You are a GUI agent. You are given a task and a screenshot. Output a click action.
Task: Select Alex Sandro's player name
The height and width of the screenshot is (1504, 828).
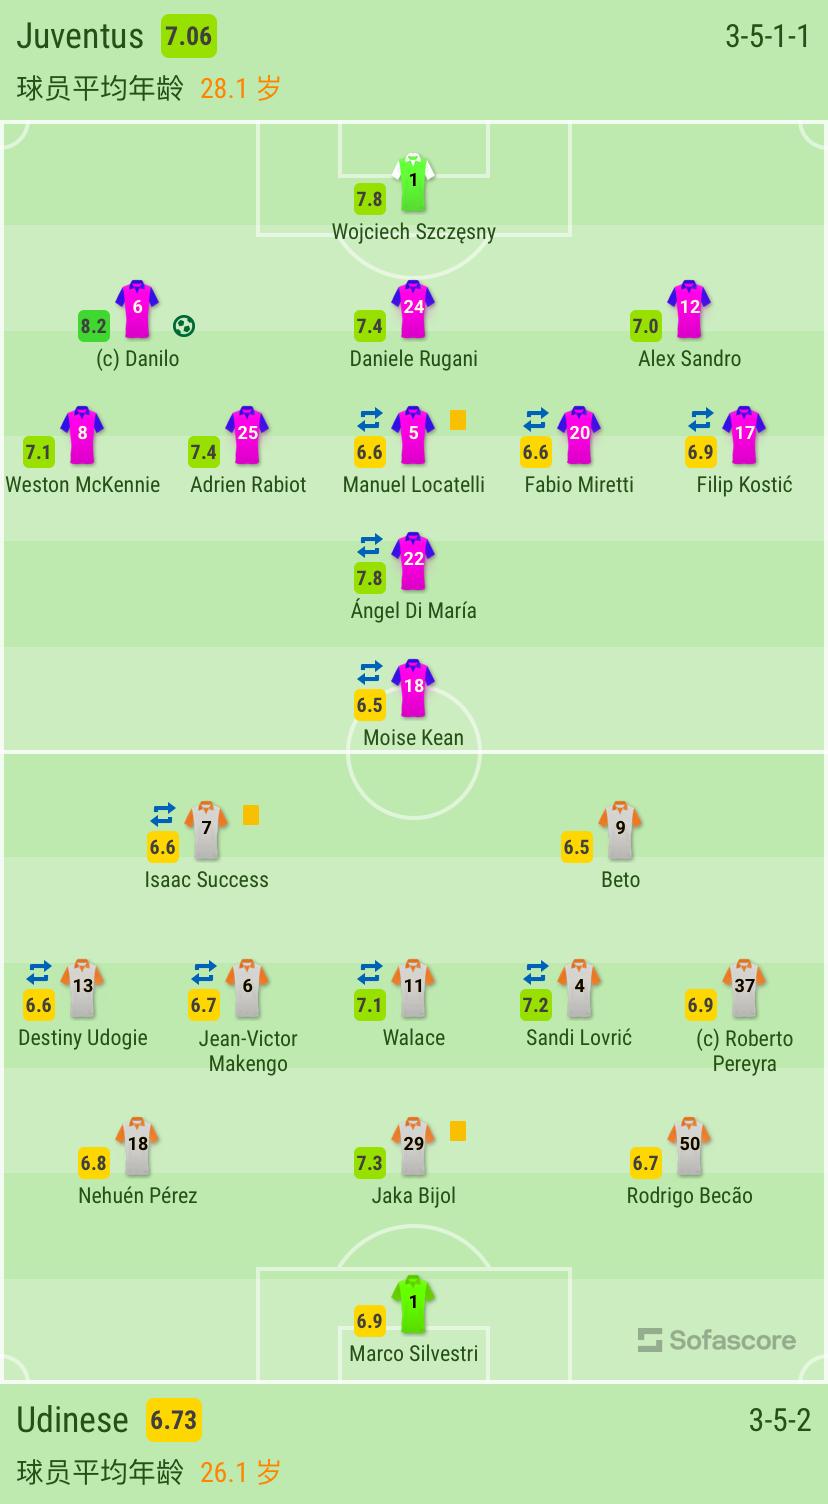point(689,359)
